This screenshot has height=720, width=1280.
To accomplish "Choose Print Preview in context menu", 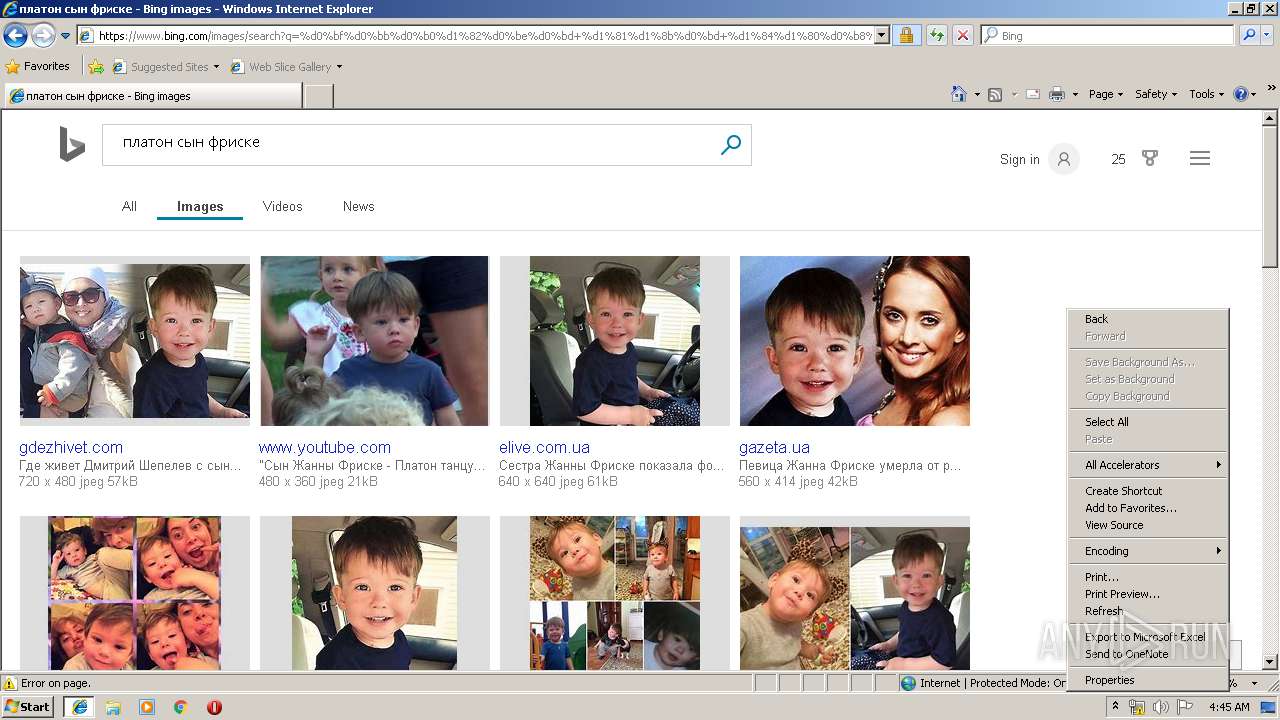I will tap(1148, 594).
